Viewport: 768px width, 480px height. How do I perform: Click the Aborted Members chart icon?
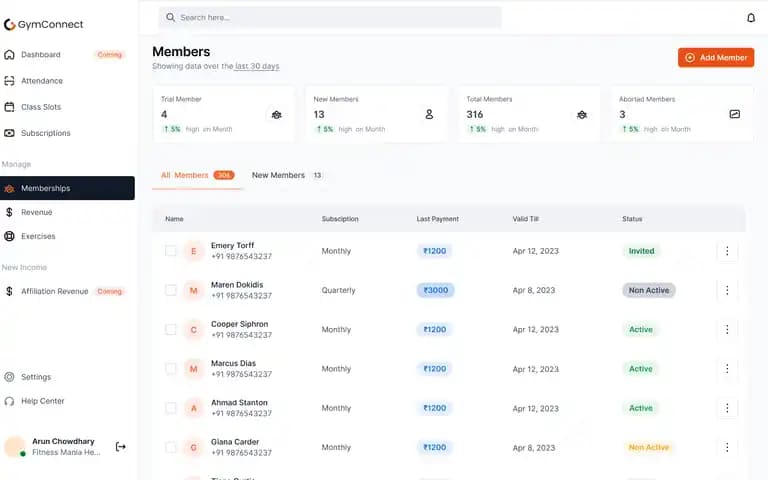tap(735, 114)
